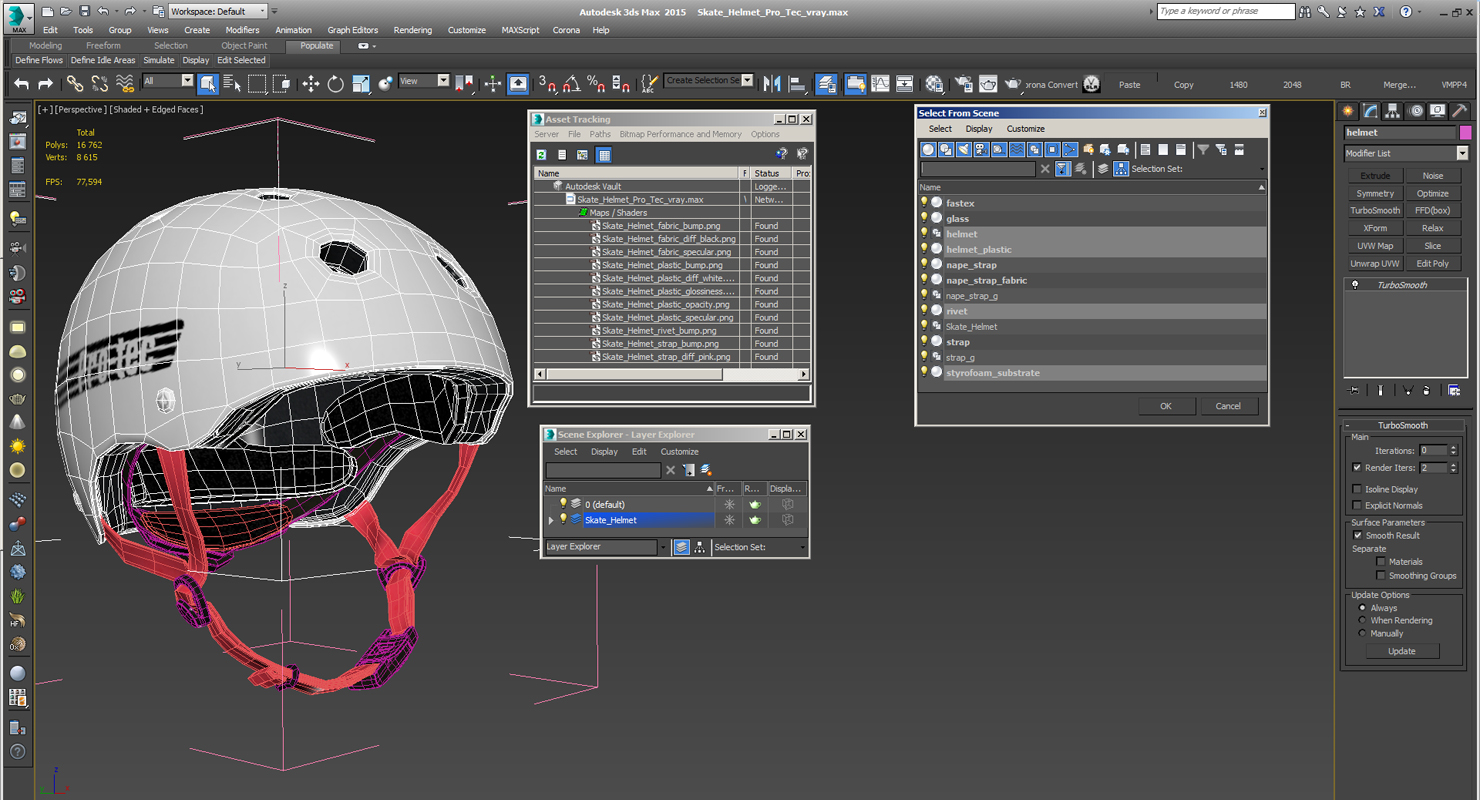Activate the Select and Link tool
Screen dimensions: 1480x800
(x=75, y=84)
